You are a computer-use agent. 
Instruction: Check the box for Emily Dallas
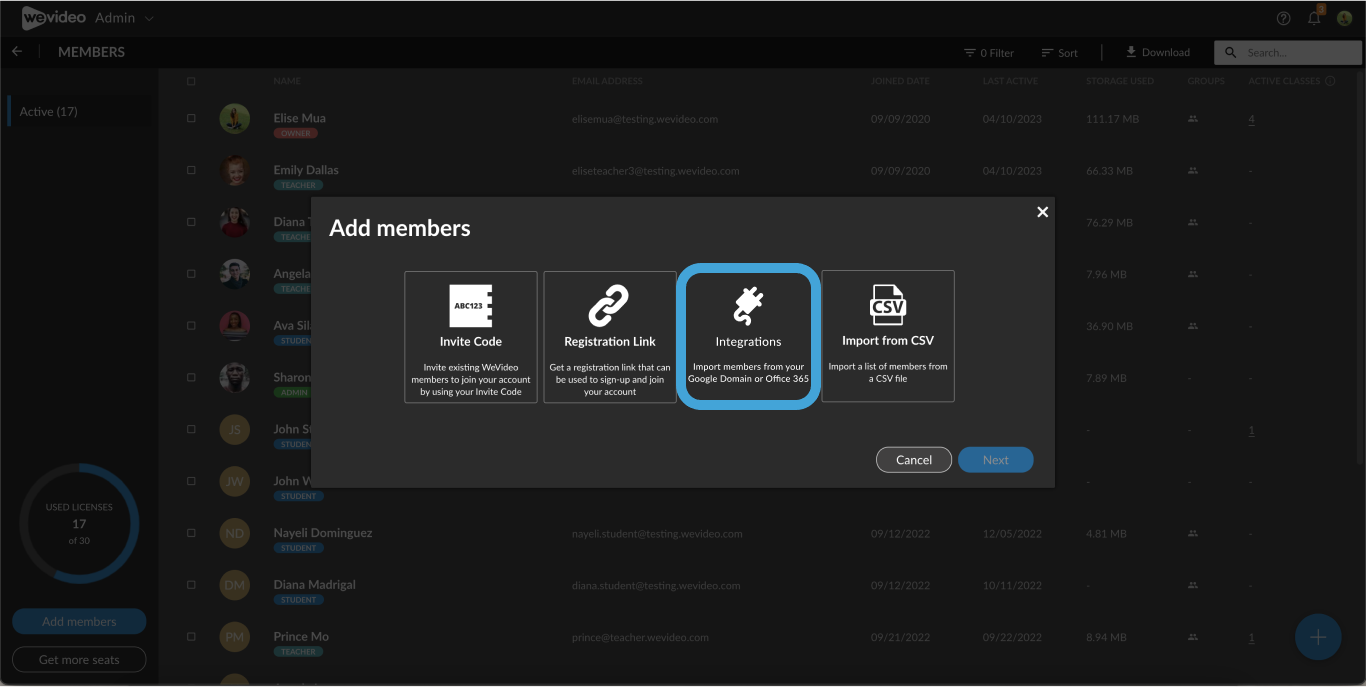191,170
